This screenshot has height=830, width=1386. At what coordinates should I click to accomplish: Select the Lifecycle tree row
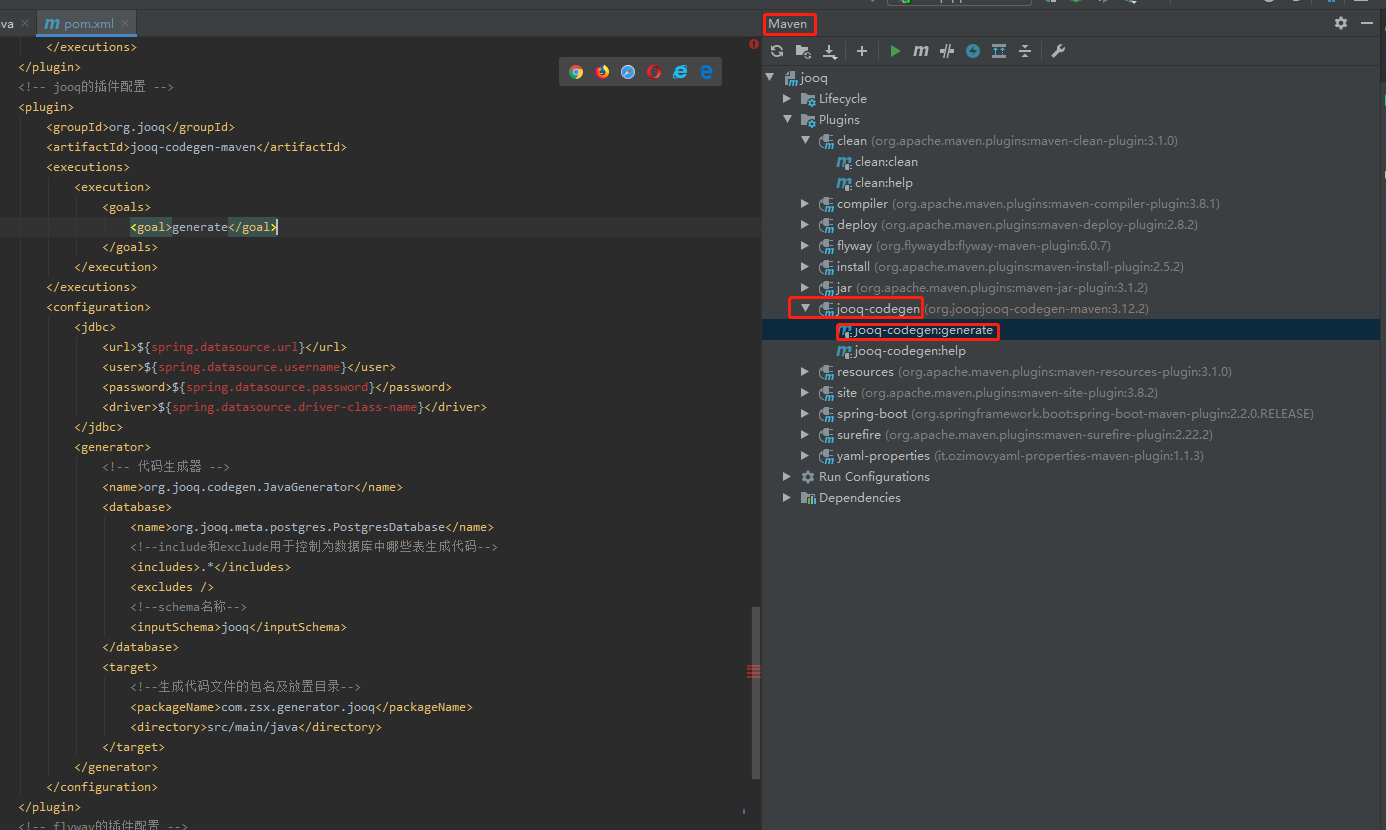click(x=1073, y=99)
